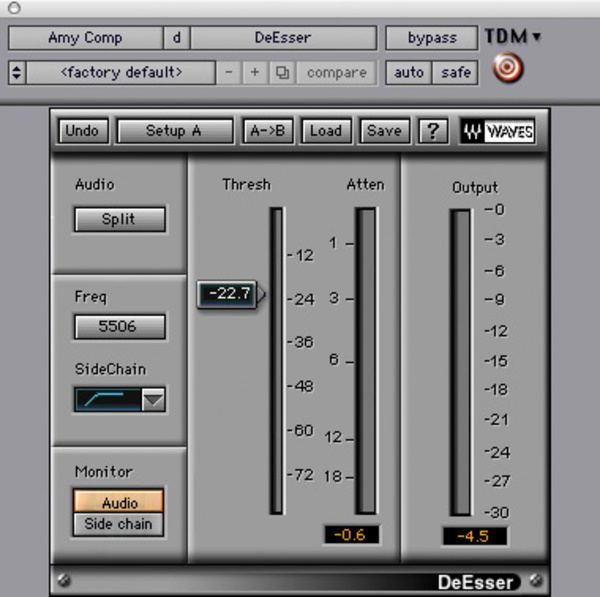600x597 pixels.
Task: Click the red target automation icon
Action: click(508, 68)
